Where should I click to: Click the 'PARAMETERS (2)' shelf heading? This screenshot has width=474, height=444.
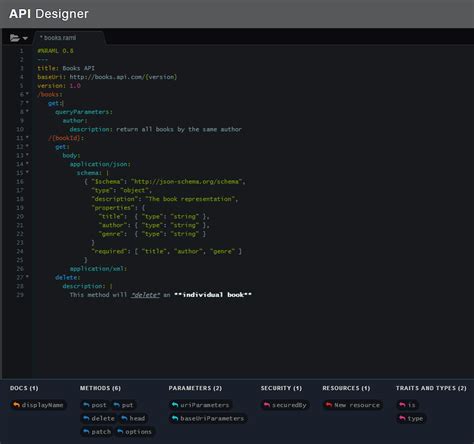[195, 388]
